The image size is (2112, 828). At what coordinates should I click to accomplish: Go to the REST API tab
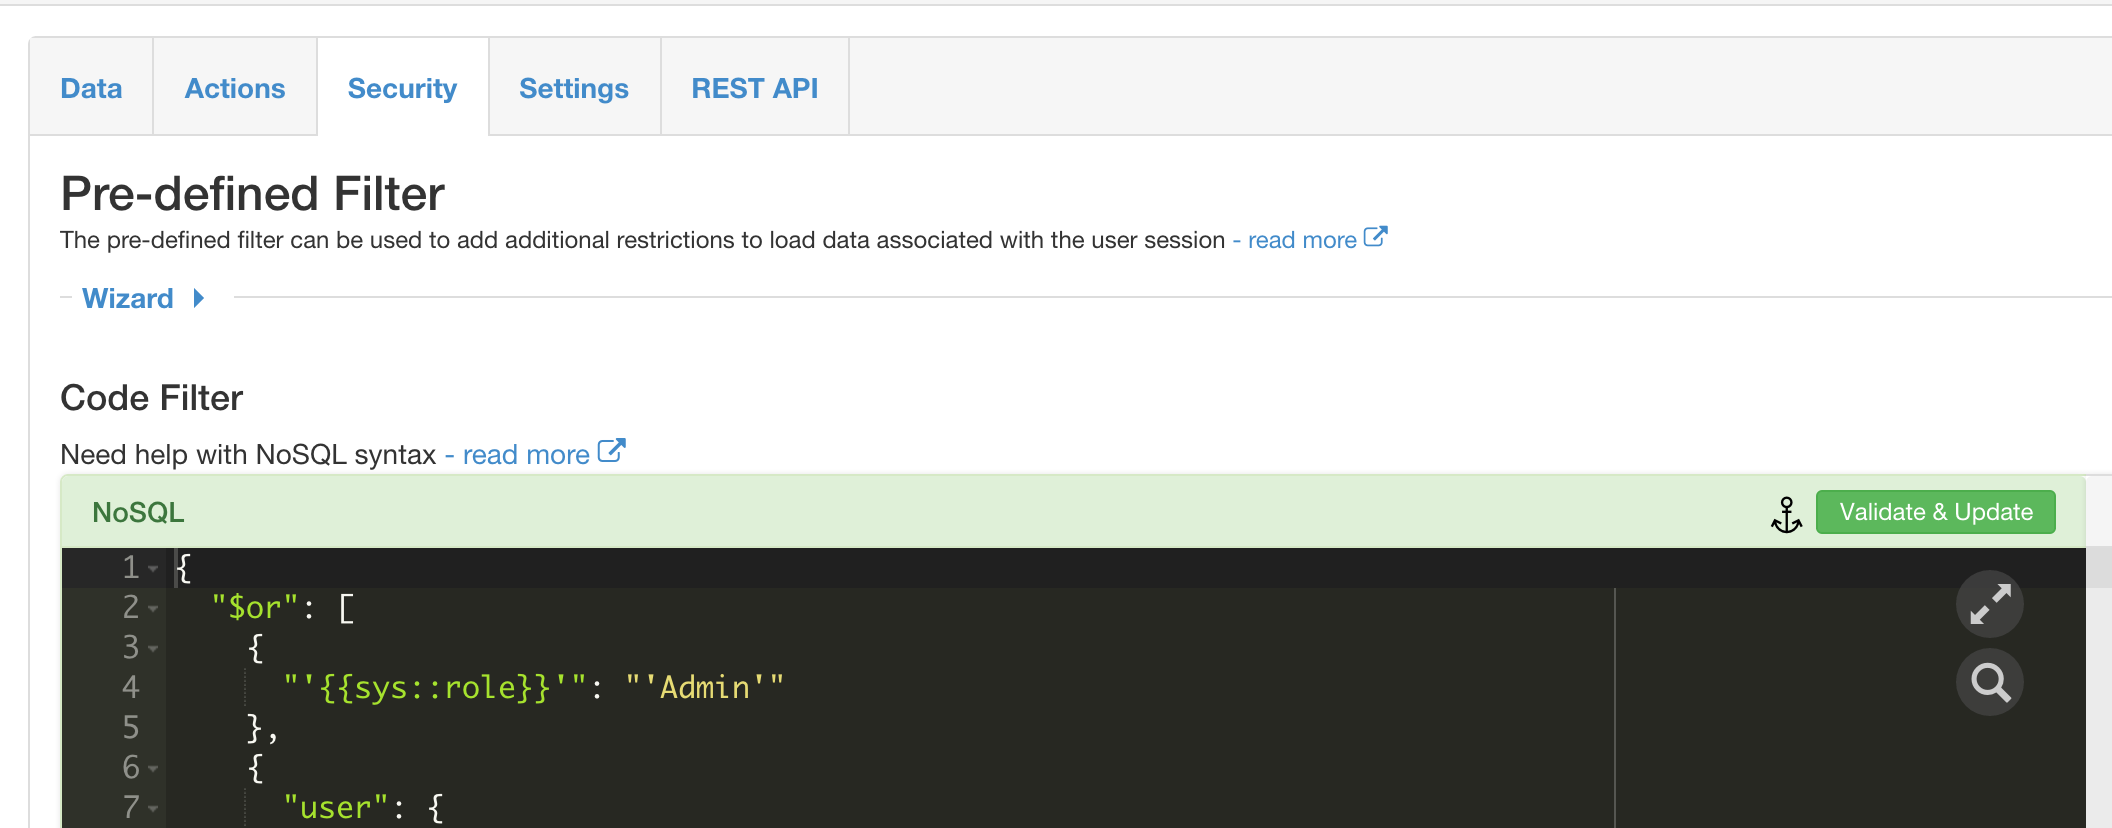coord(755,88)
